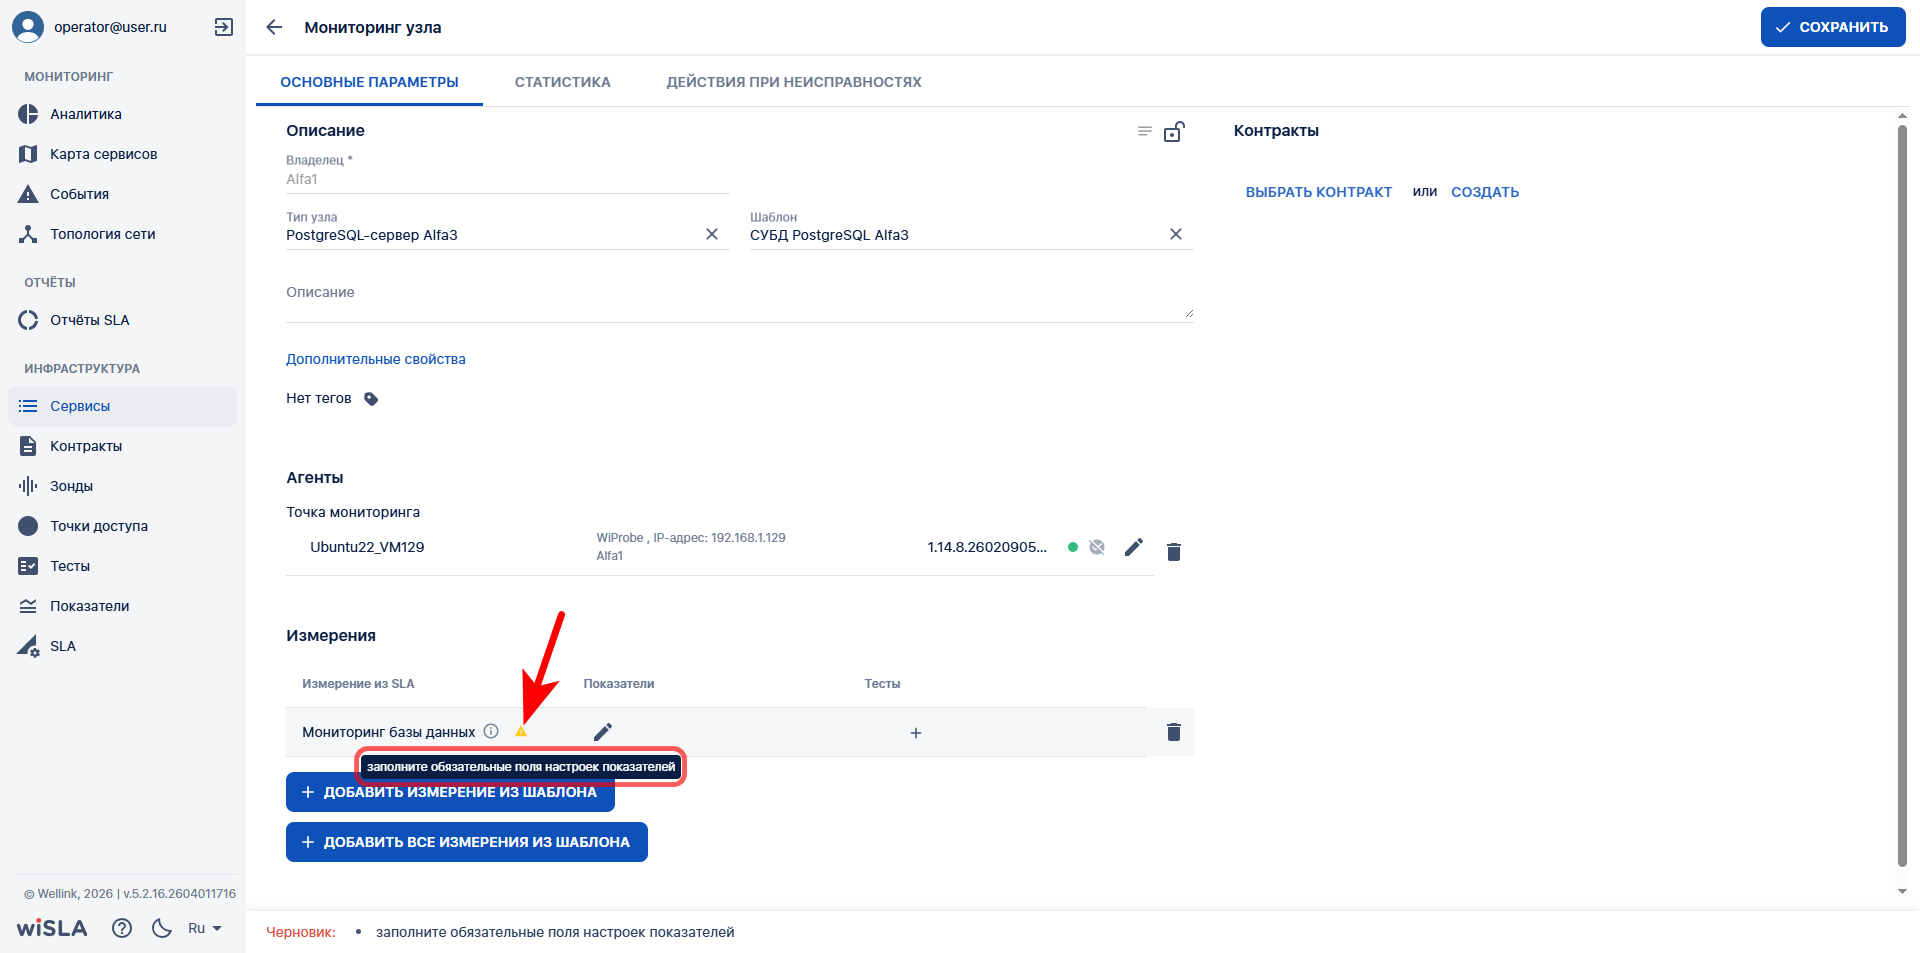Viewport: 1920px width, 953px height.
Task: Log out using the exit icon
Action: (224, 27)
